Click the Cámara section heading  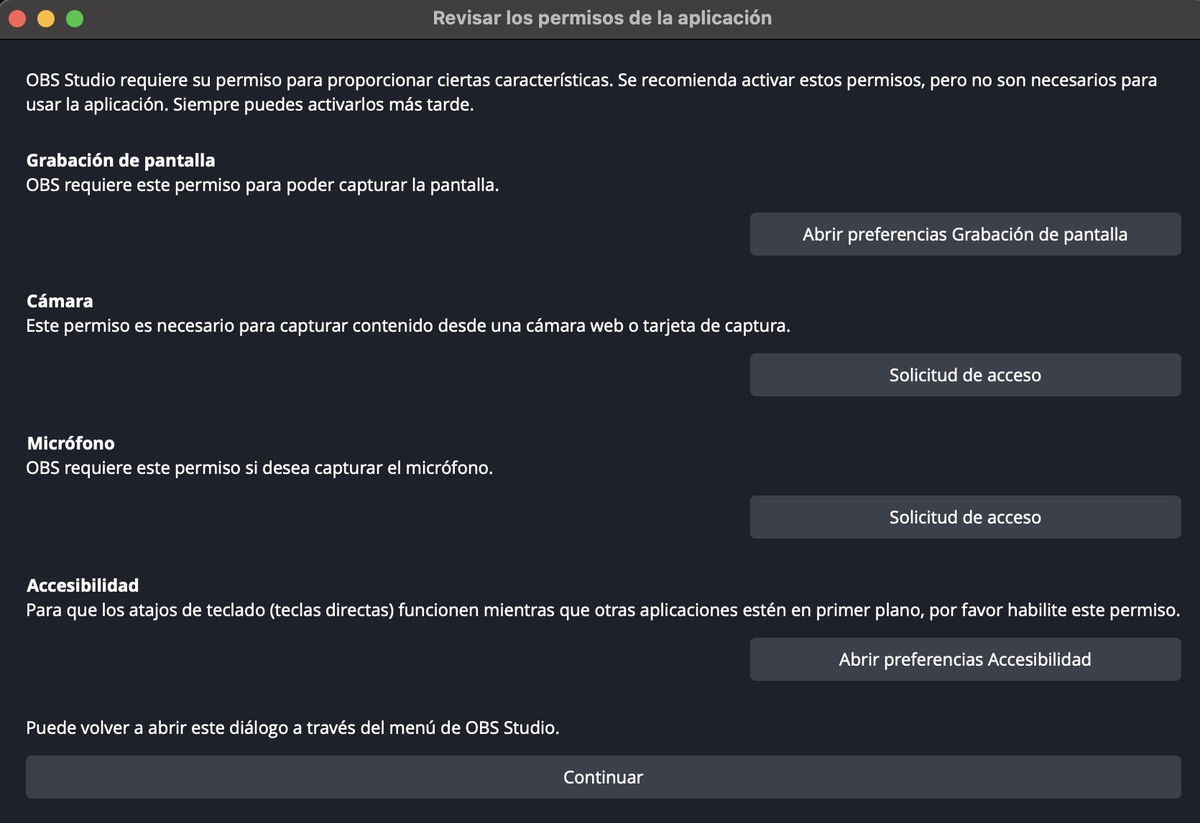[x=60, y=301]
